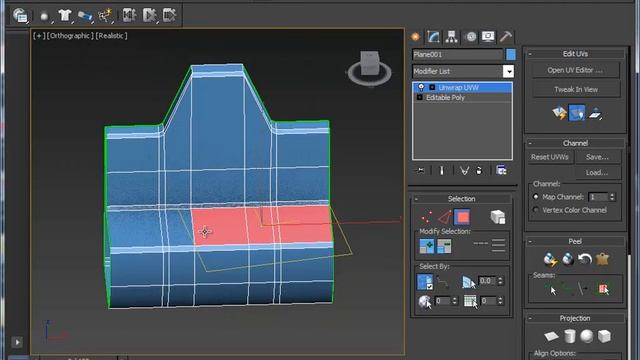Select Vertex sub-object mode in Selection
The image size is (640, 360).
tap(427, 217)
